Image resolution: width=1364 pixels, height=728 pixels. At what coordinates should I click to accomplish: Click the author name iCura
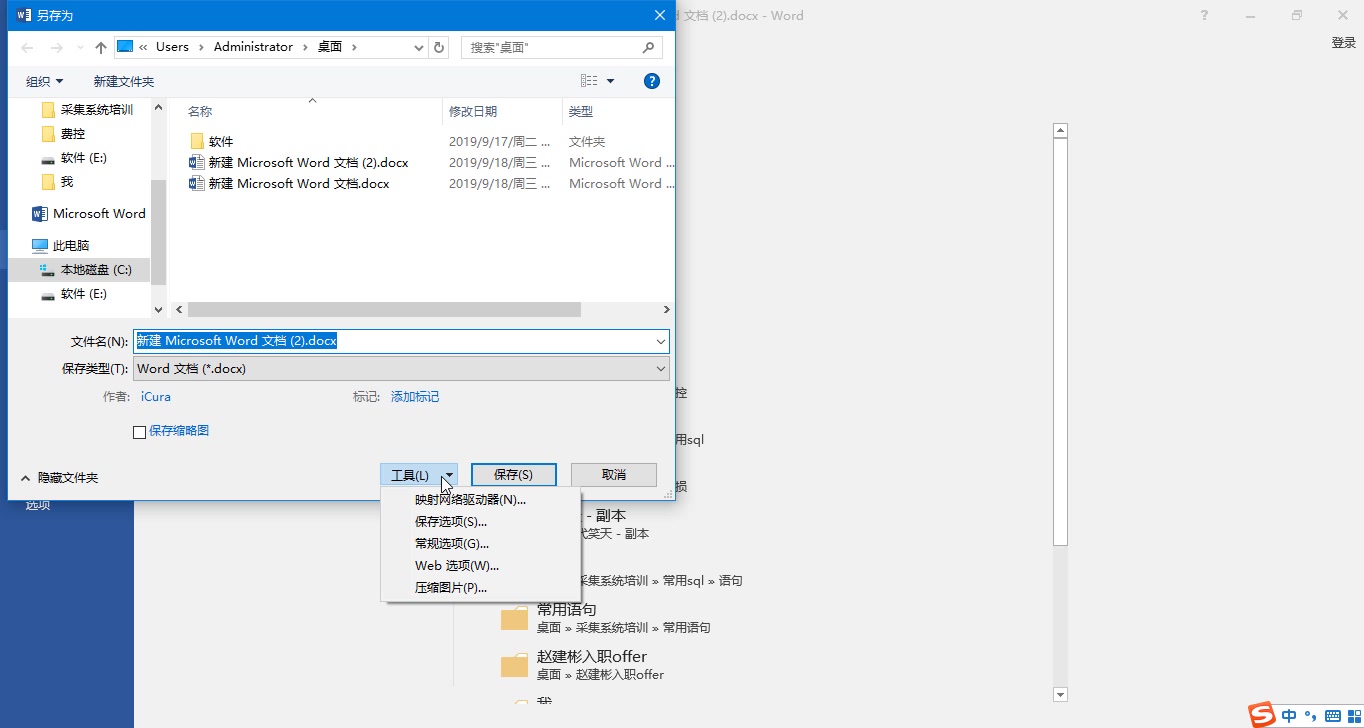tap(156, 397)
